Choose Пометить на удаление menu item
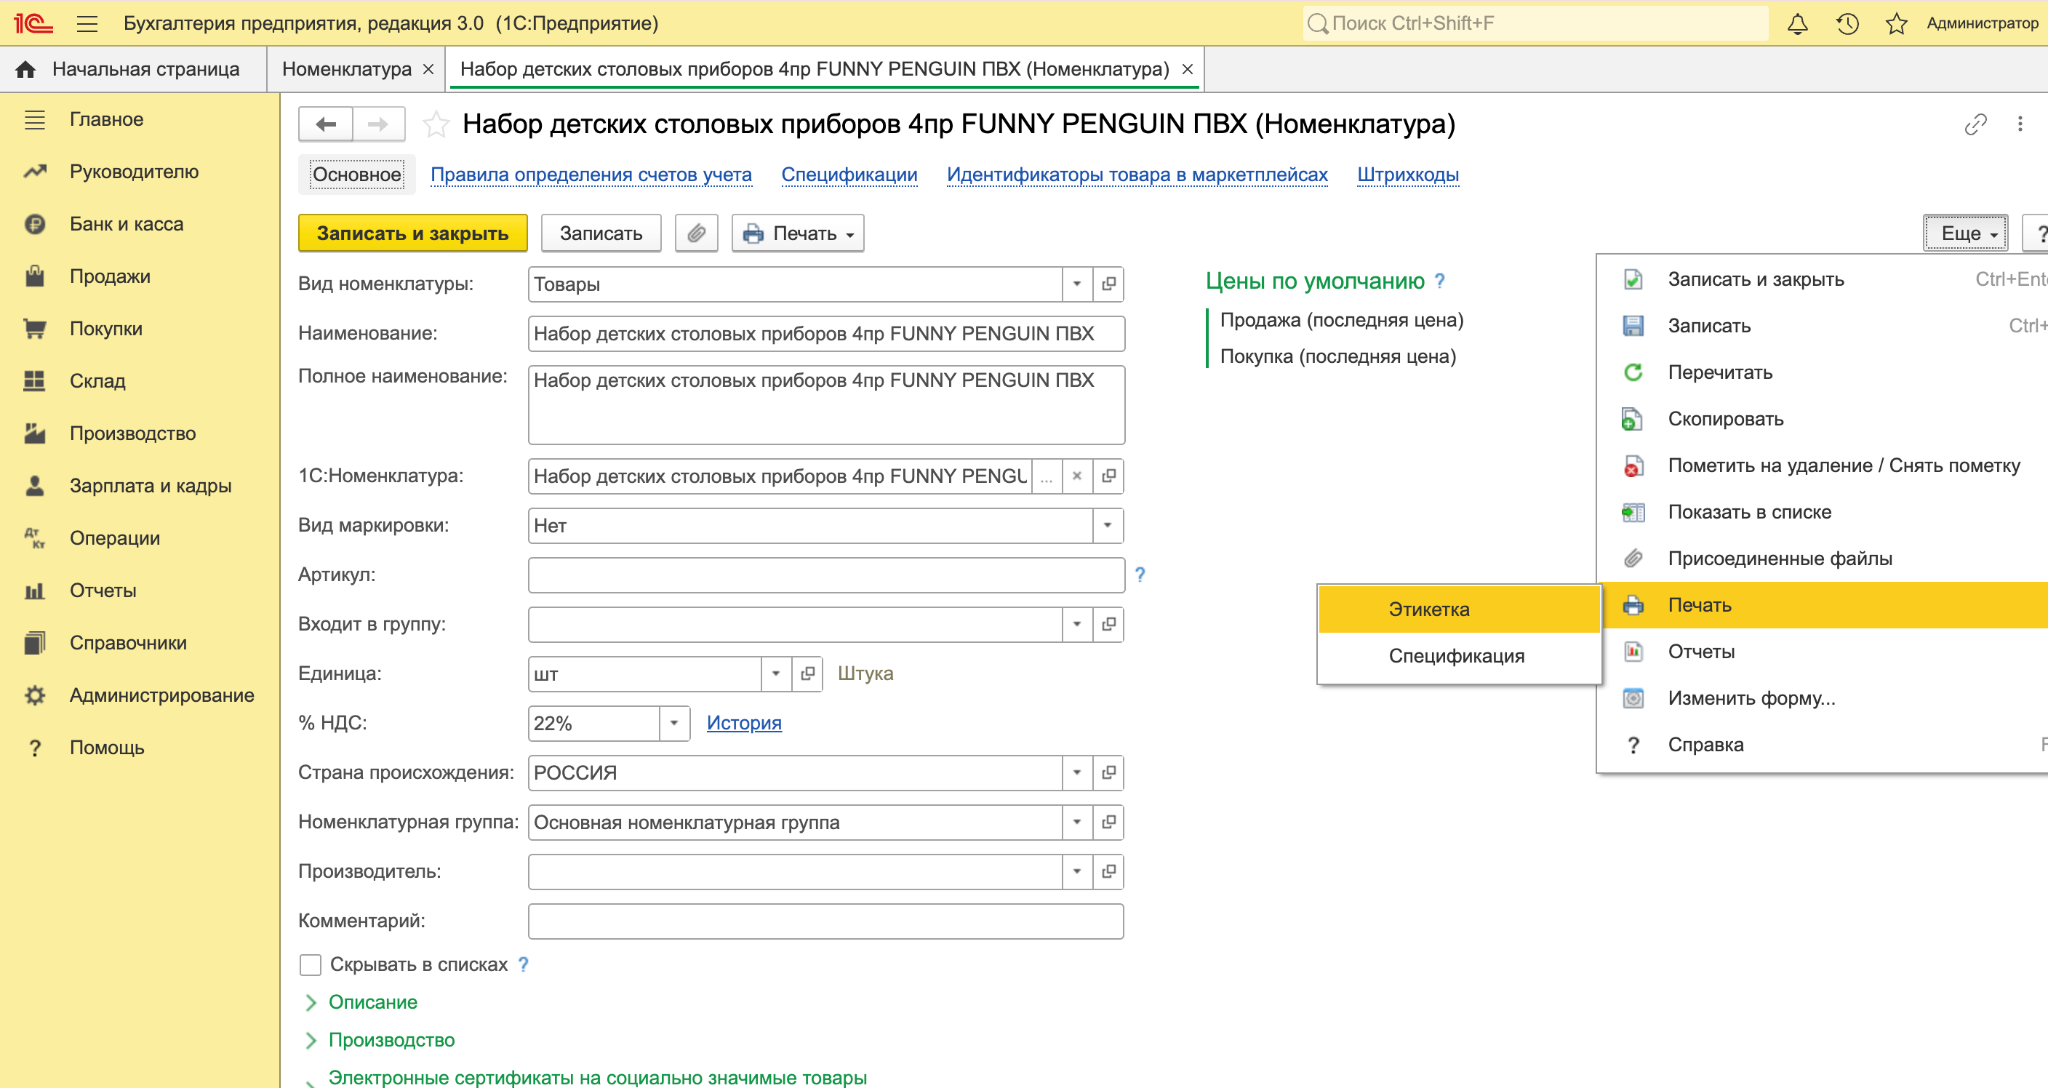Image resolution: width=2048 pixels, height=1088 pixels. click(1822, 465)
